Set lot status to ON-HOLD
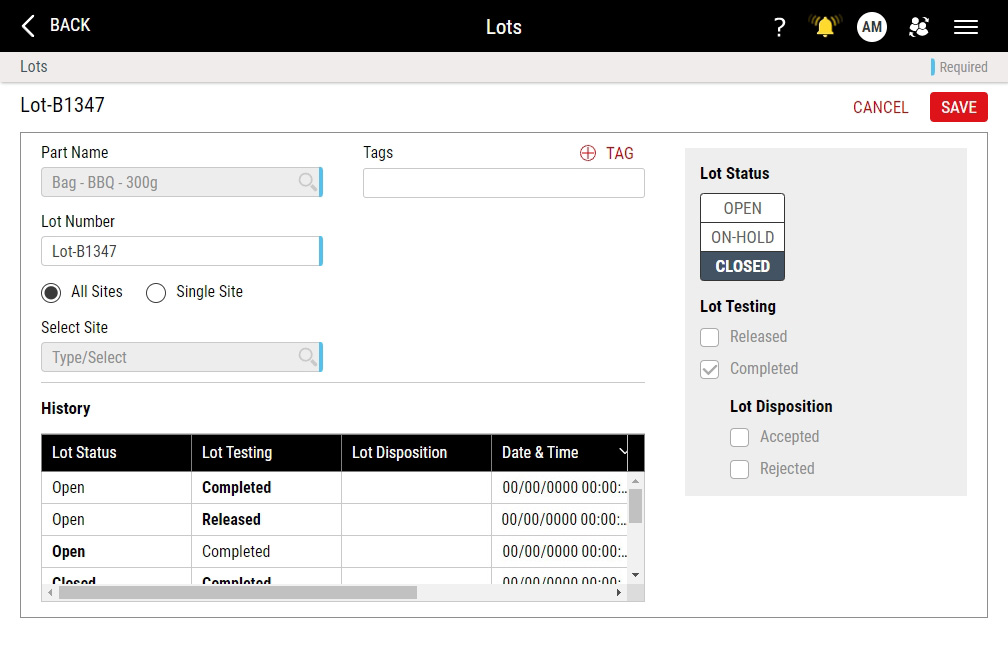 pos(742,237)
